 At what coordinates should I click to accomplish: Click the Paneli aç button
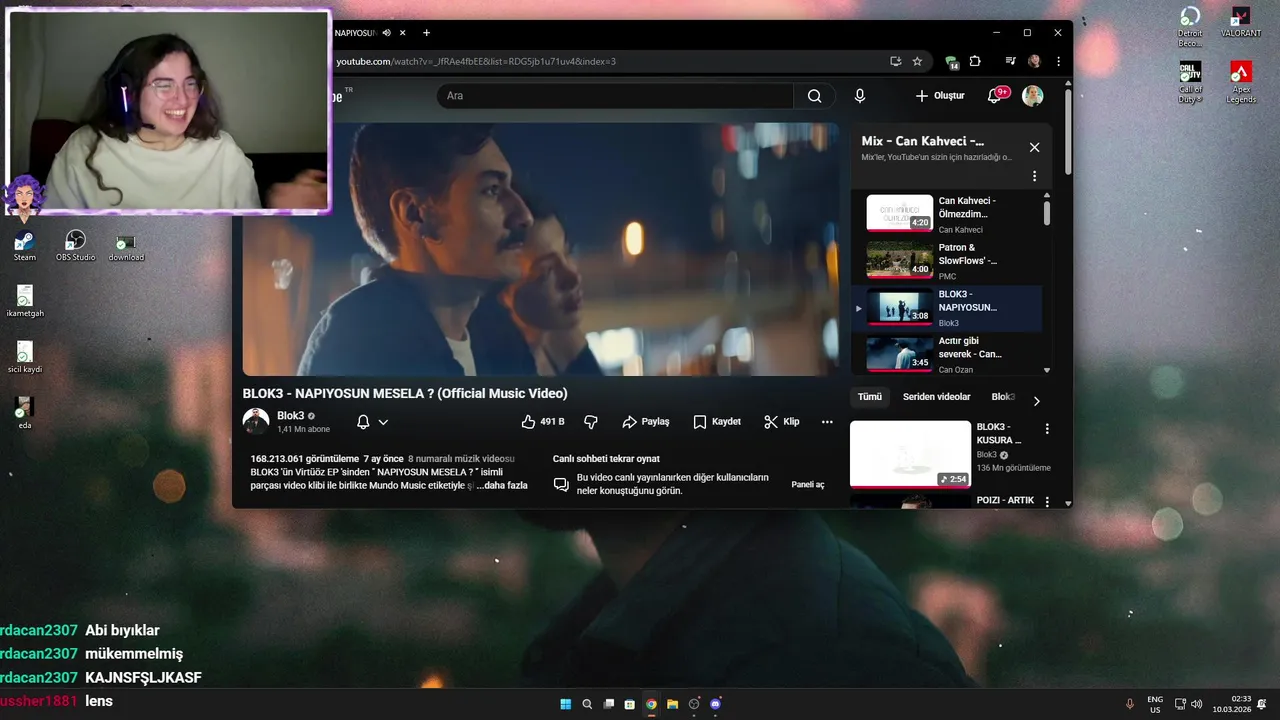pyautogui.click(x=808, y=484)
